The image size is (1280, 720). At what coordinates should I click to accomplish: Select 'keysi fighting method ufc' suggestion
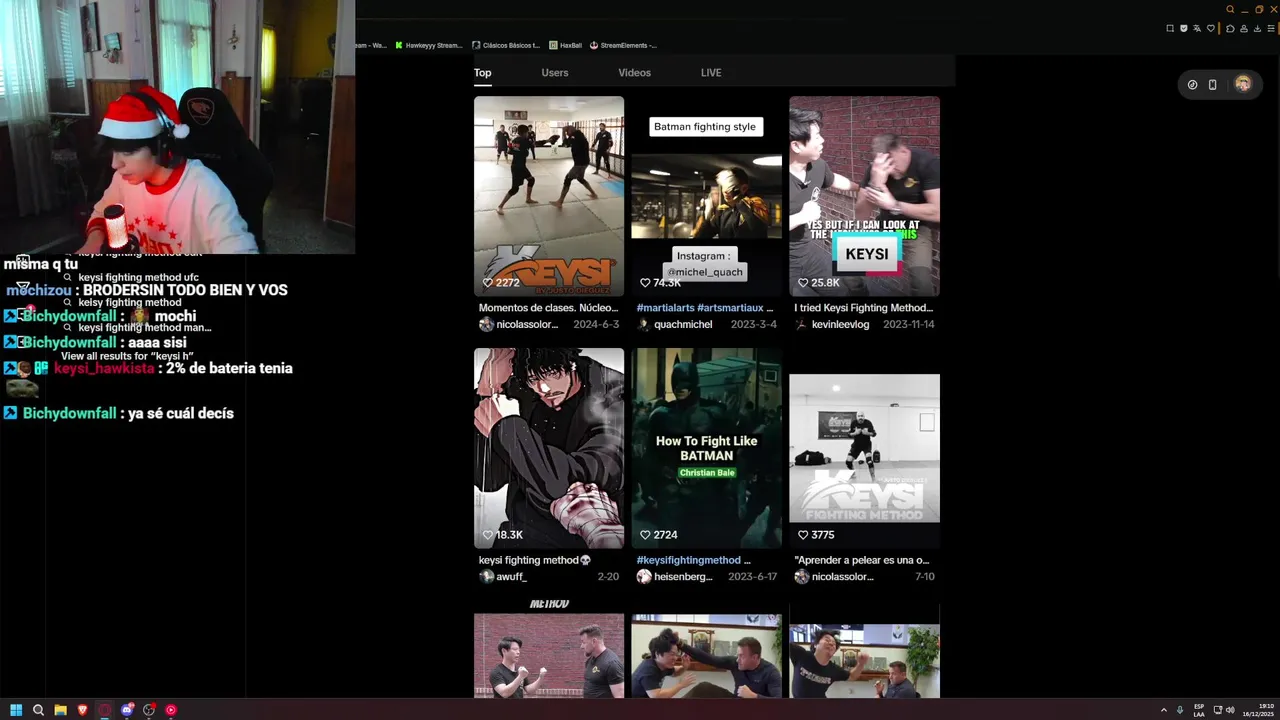coord(138,278)
